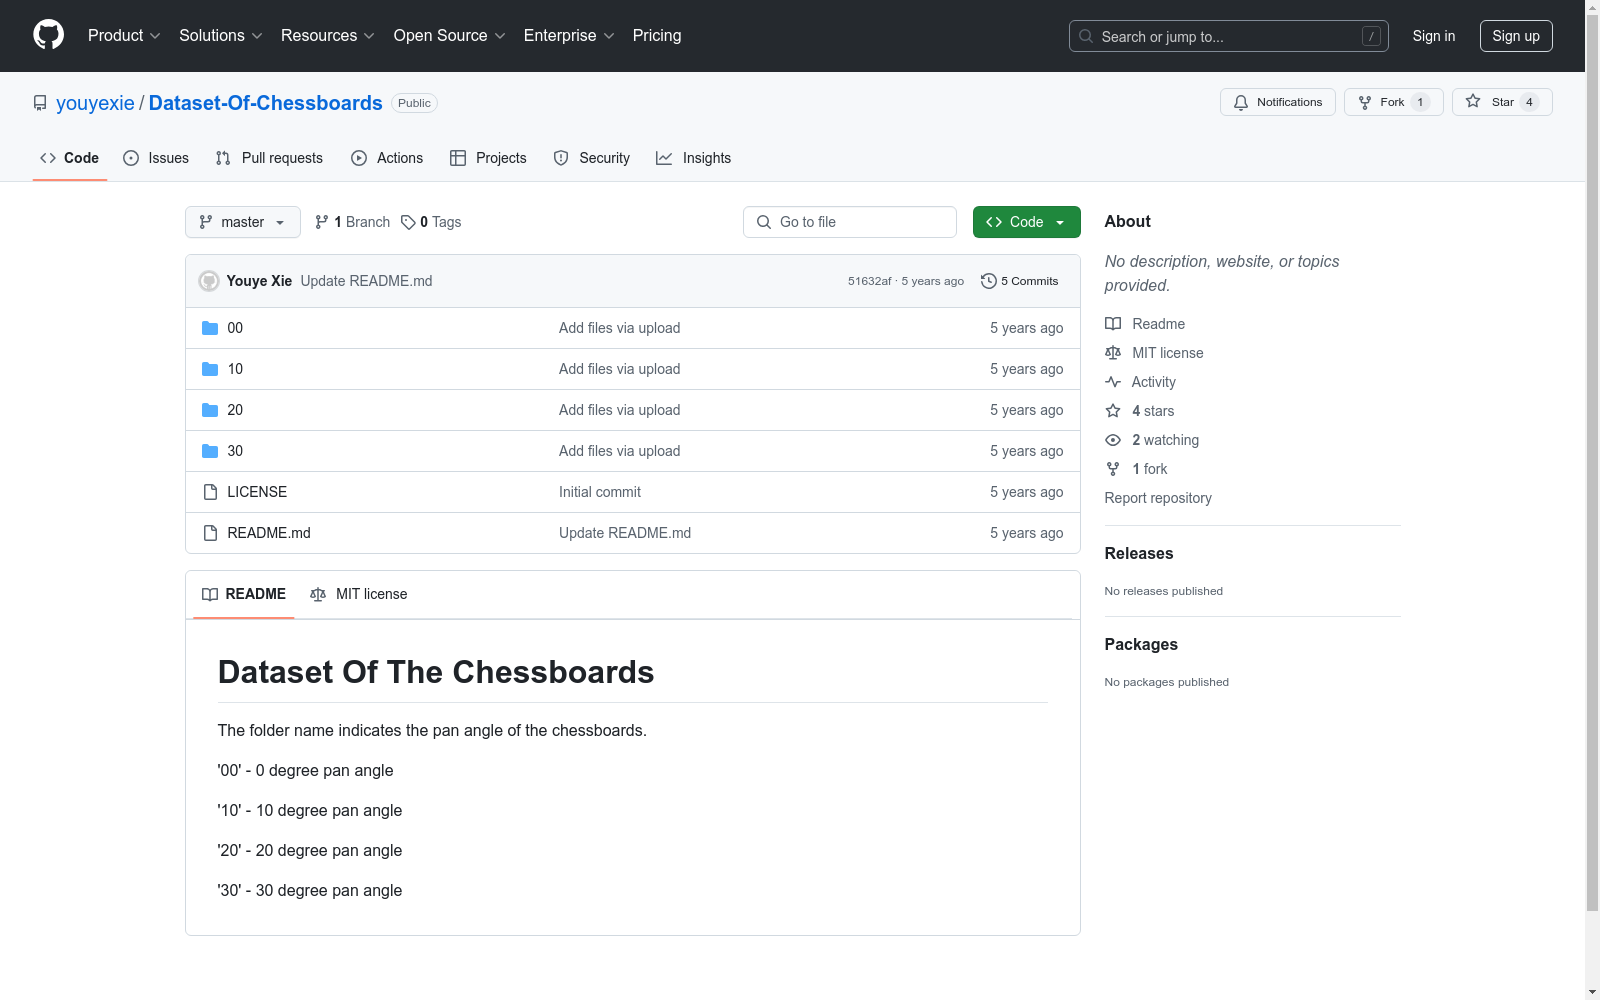This screenshot has width=1600, height=1000.
Task: Open the 20 folder icon
Action: 210,410
